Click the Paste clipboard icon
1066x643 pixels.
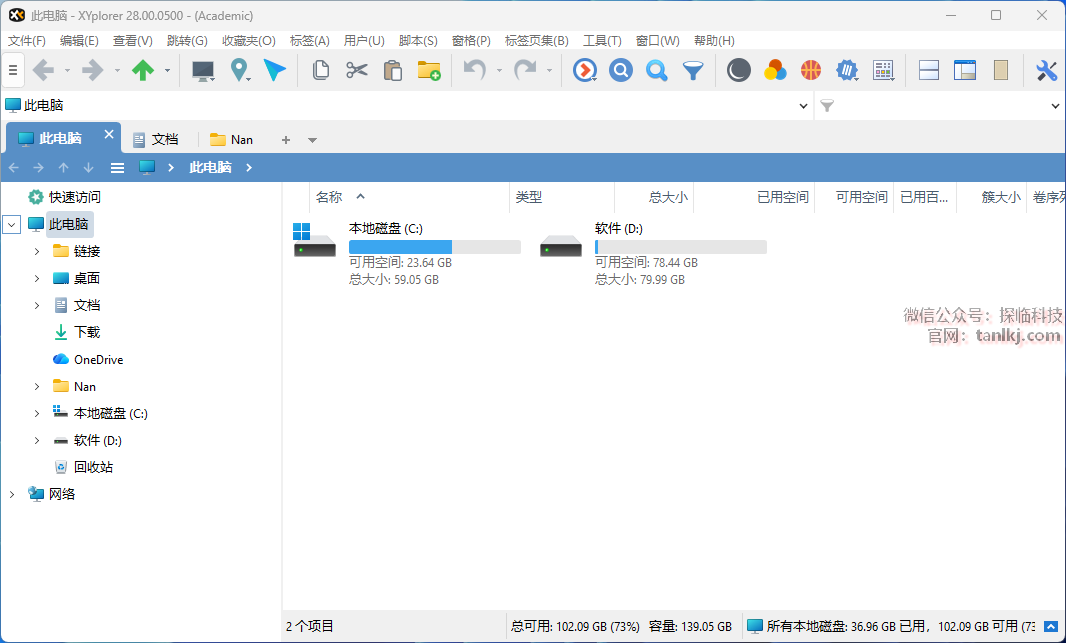pos(393,70)
